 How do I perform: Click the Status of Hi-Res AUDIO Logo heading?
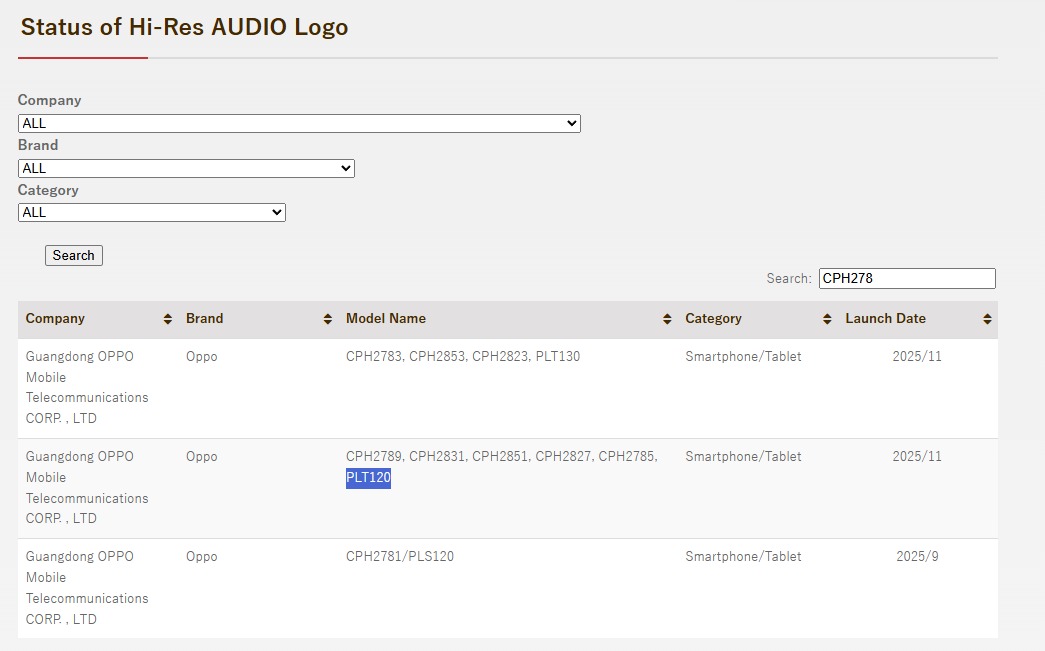185,27
